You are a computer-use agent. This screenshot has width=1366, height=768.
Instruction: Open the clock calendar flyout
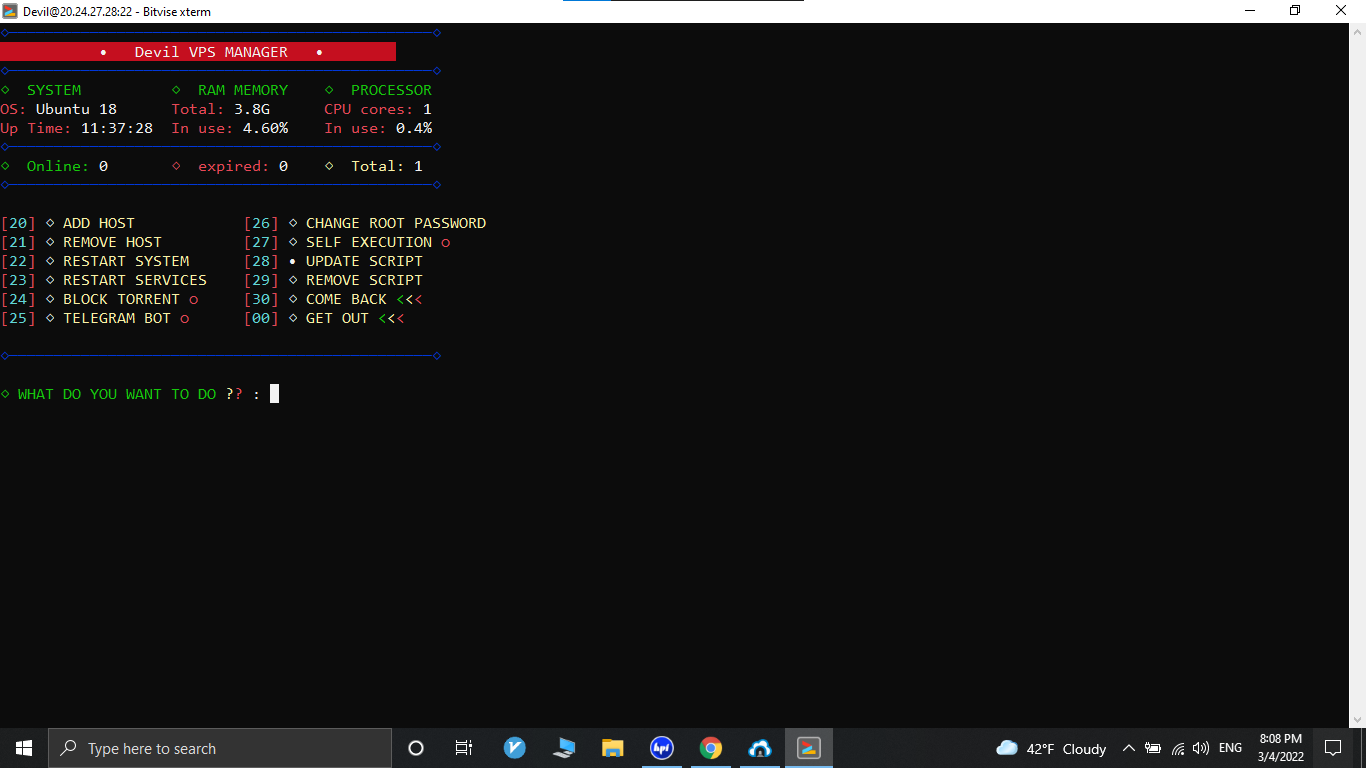point(1280,748)
